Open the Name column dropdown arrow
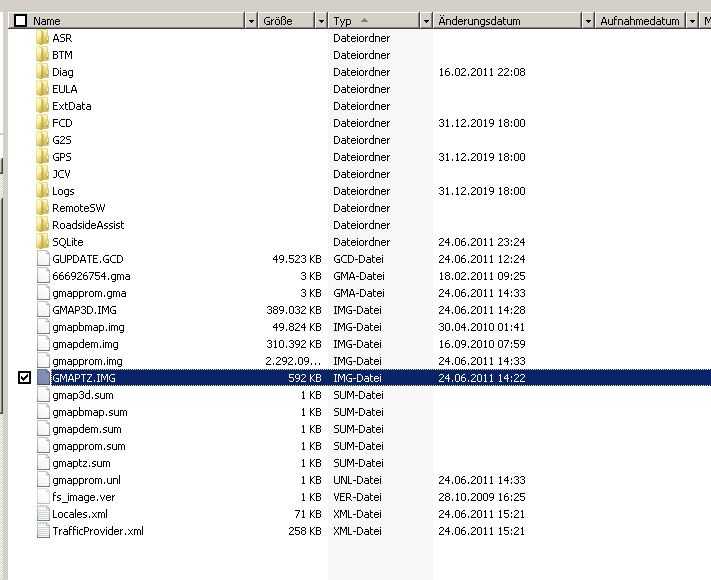 click(x=249, y=21)
